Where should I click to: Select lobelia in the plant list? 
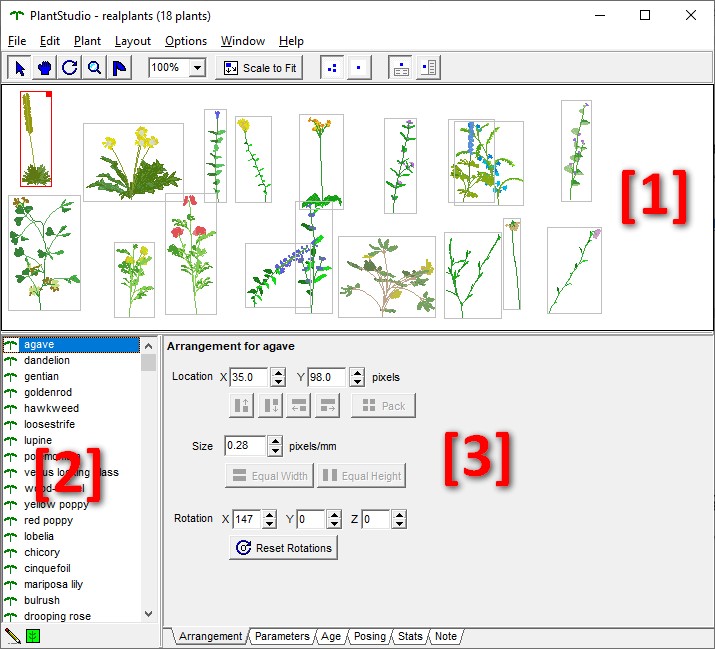tap(40, 536)
